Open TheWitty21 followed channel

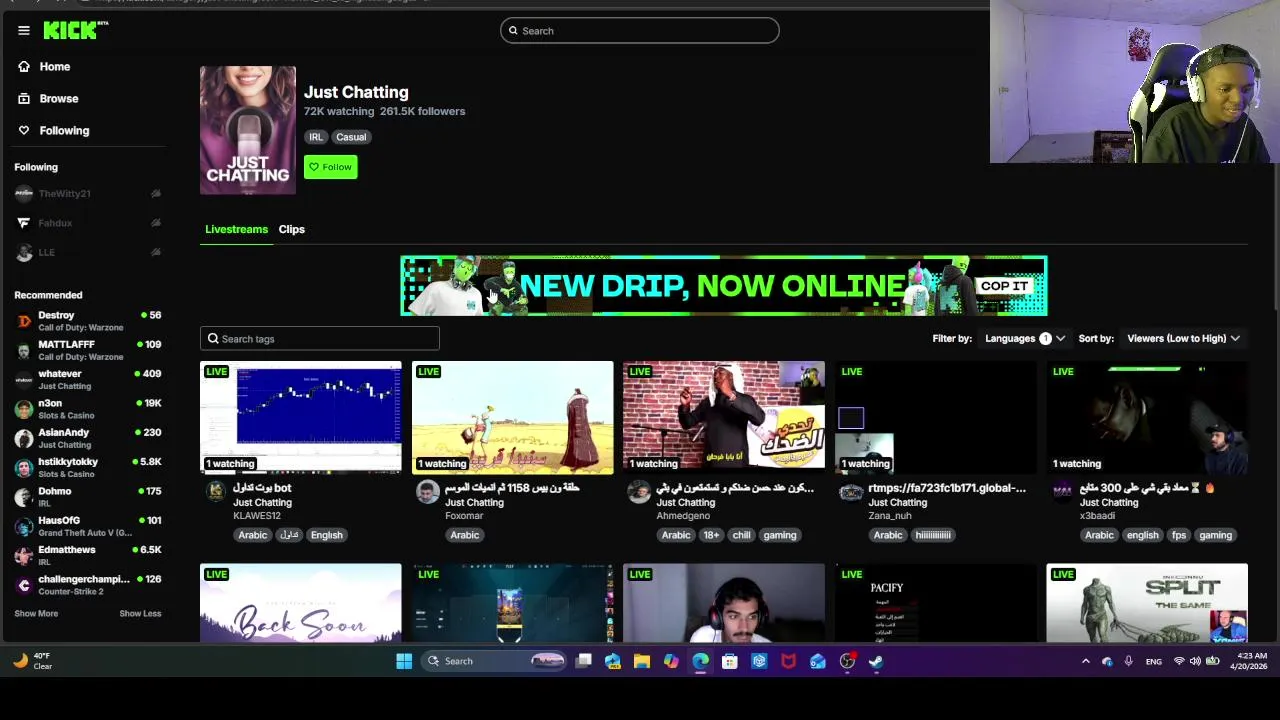(x=64, y=194)
